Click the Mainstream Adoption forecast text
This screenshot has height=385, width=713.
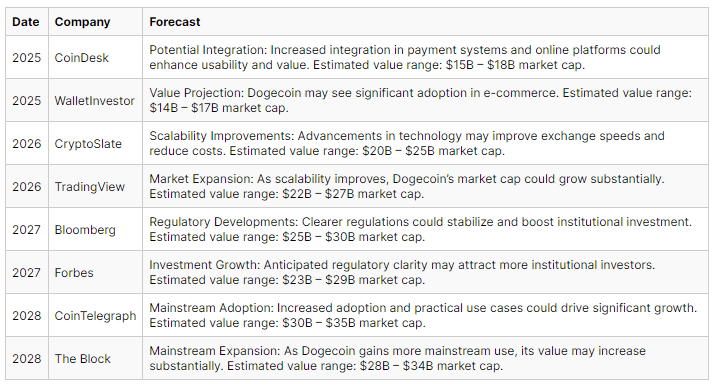click(x=423, y=315)
